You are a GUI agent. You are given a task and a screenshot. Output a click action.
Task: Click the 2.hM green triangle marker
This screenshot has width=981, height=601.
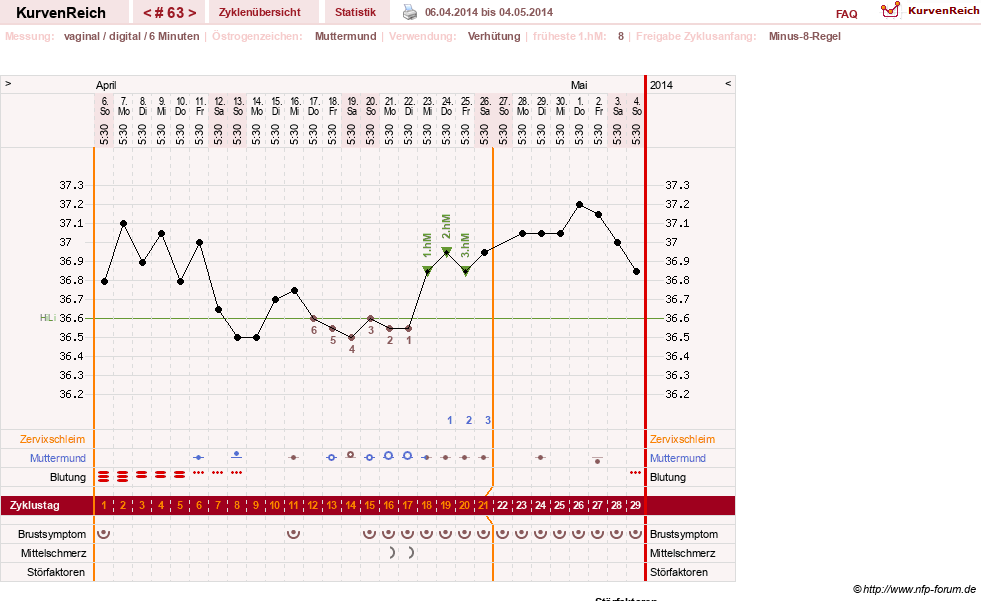(x=447, y=251)
